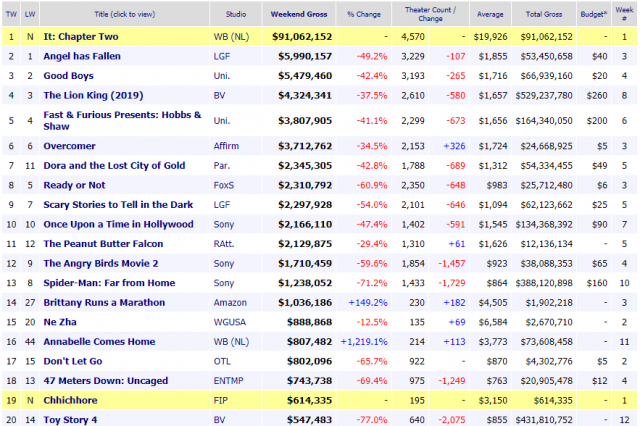Open the Don't Let Go link

click(x=73, y=362)
